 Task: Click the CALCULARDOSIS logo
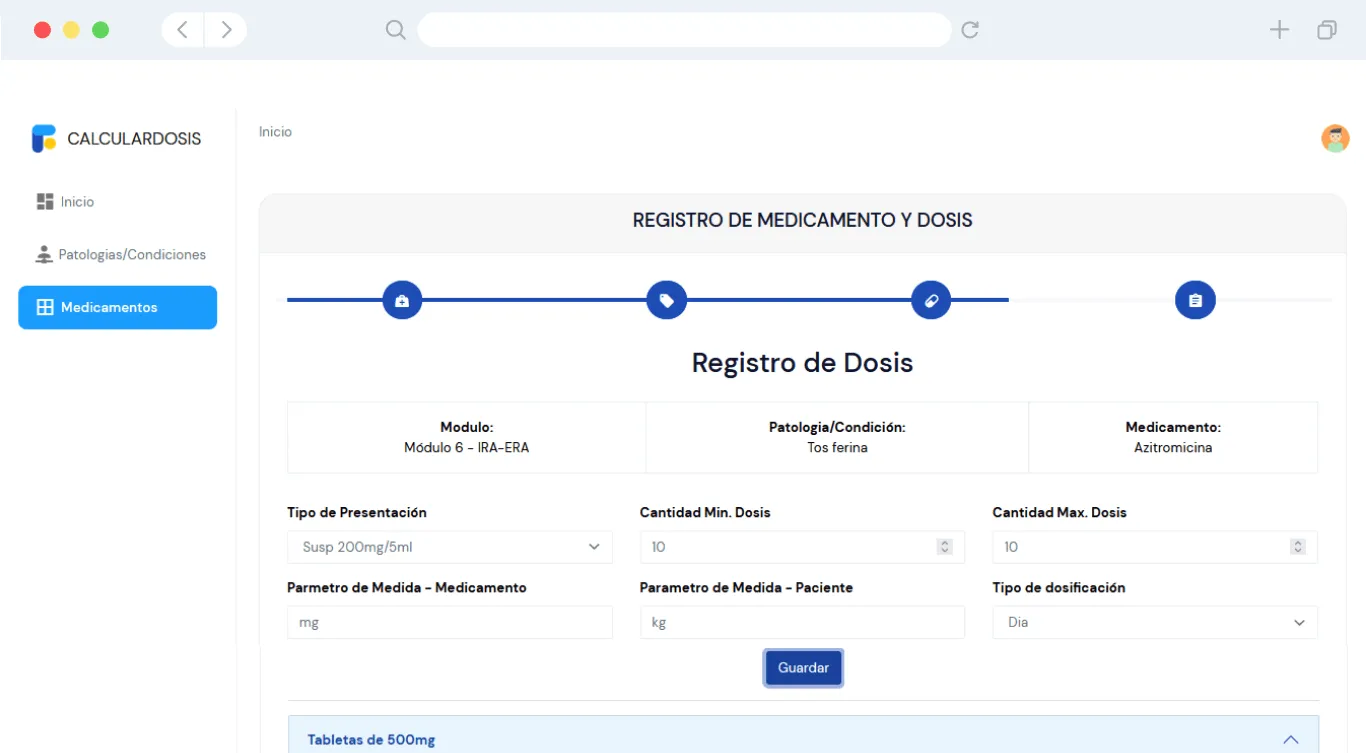tap(116, 139)
